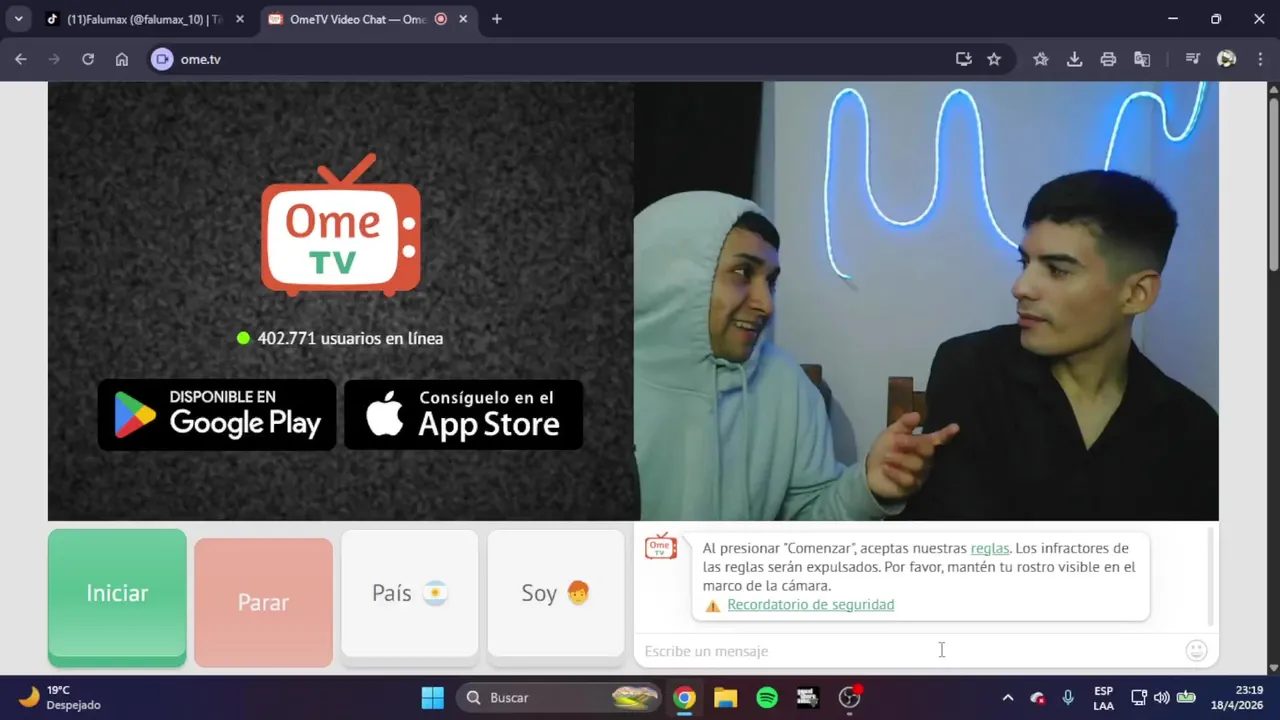Click the red Parar button
The image size is (1280, 720).
(x=263, y=602)
